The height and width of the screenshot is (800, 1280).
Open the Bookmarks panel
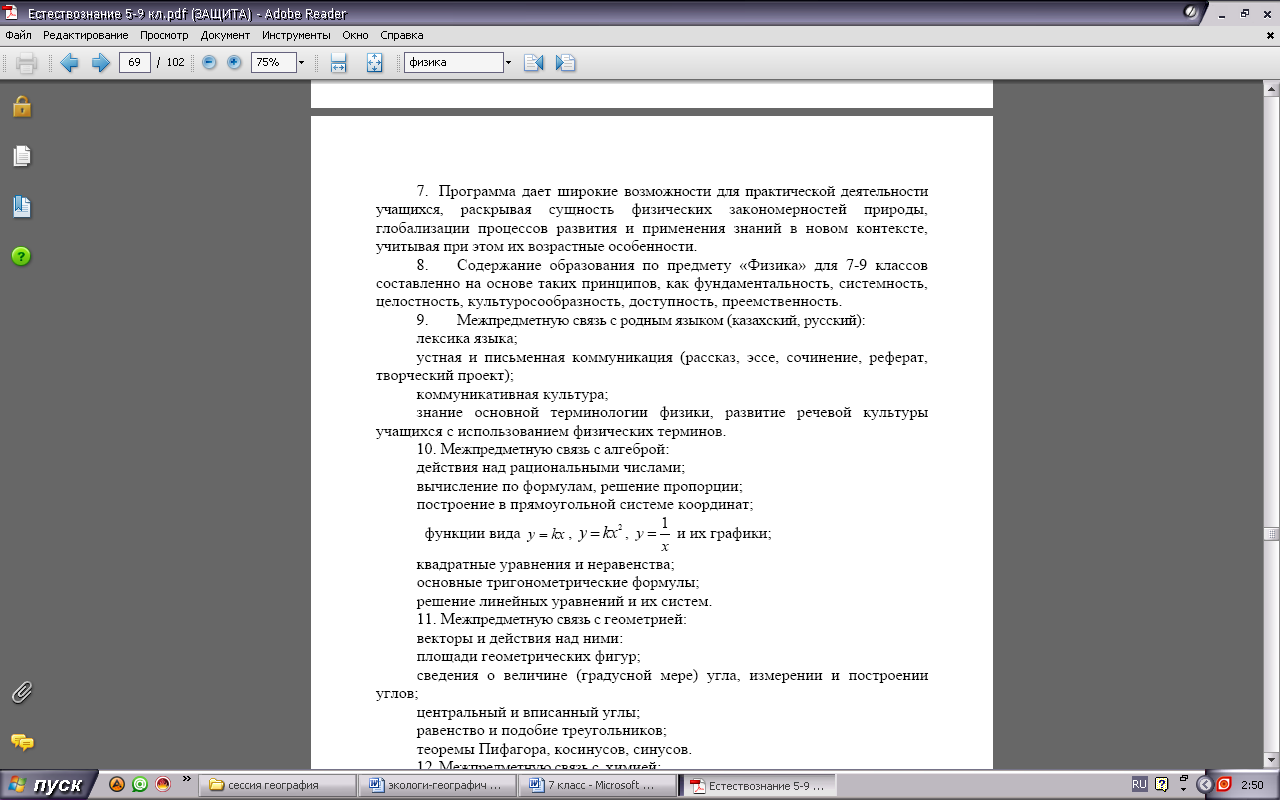[22, 207]
